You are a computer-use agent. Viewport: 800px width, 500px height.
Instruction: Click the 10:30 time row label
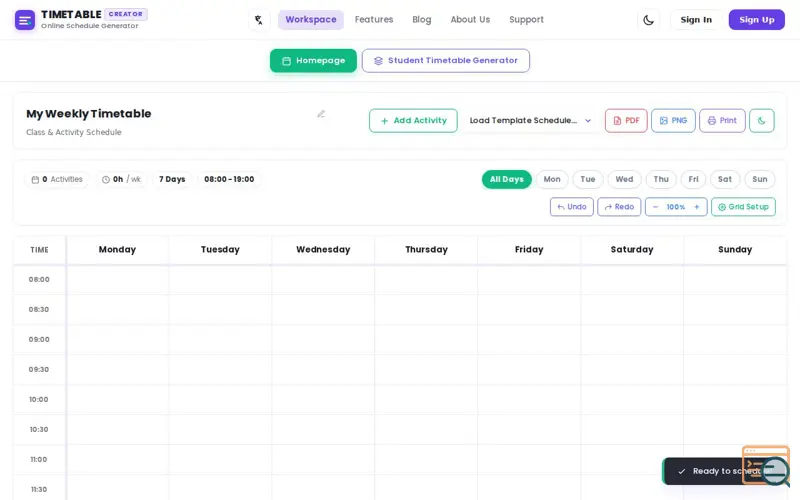39,430
